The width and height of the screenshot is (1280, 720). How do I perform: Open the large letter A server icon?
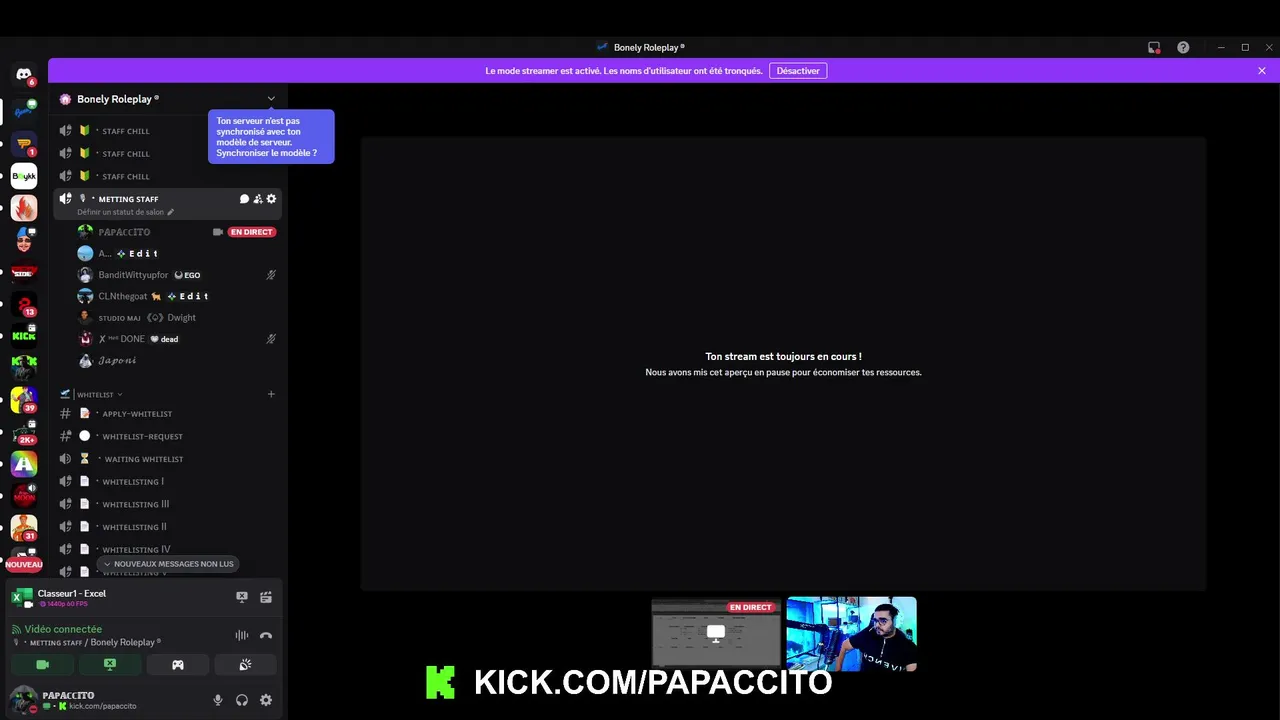pos(24,464)
